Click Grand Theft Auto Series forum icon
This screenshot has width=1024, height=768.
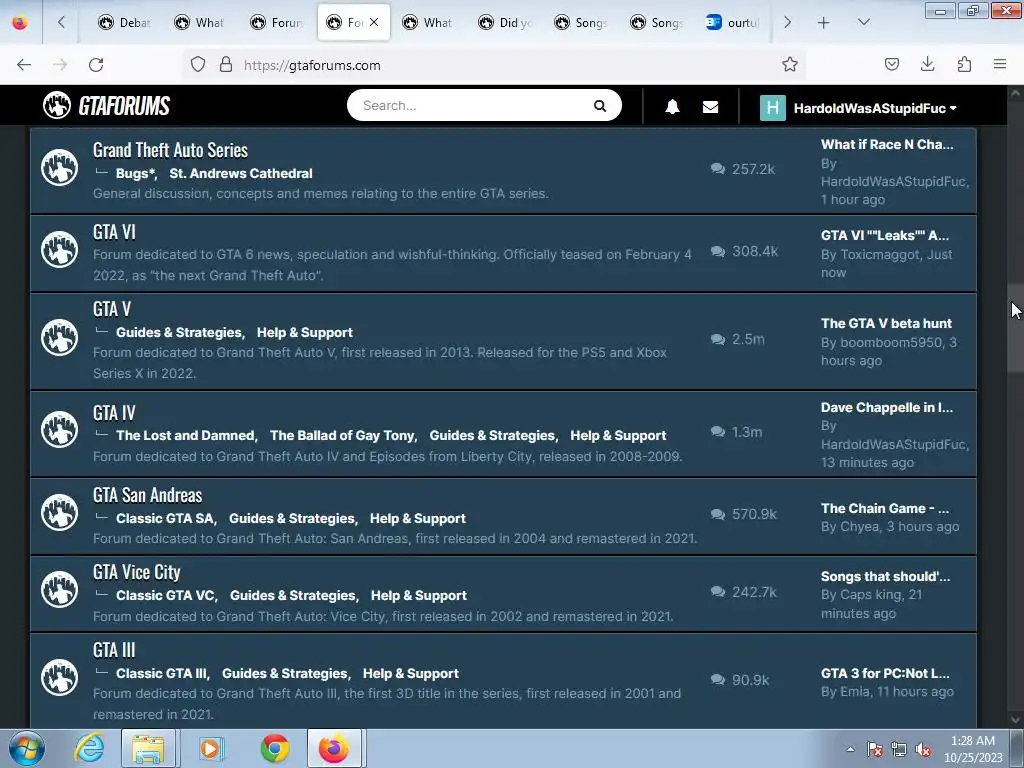(x=59, y=168)
